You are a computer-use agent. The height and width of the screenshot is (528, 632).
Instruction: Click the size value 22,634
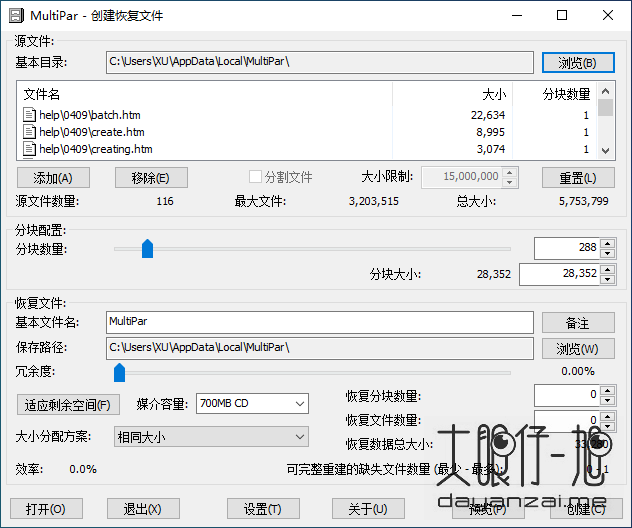[x=488, y=115]
